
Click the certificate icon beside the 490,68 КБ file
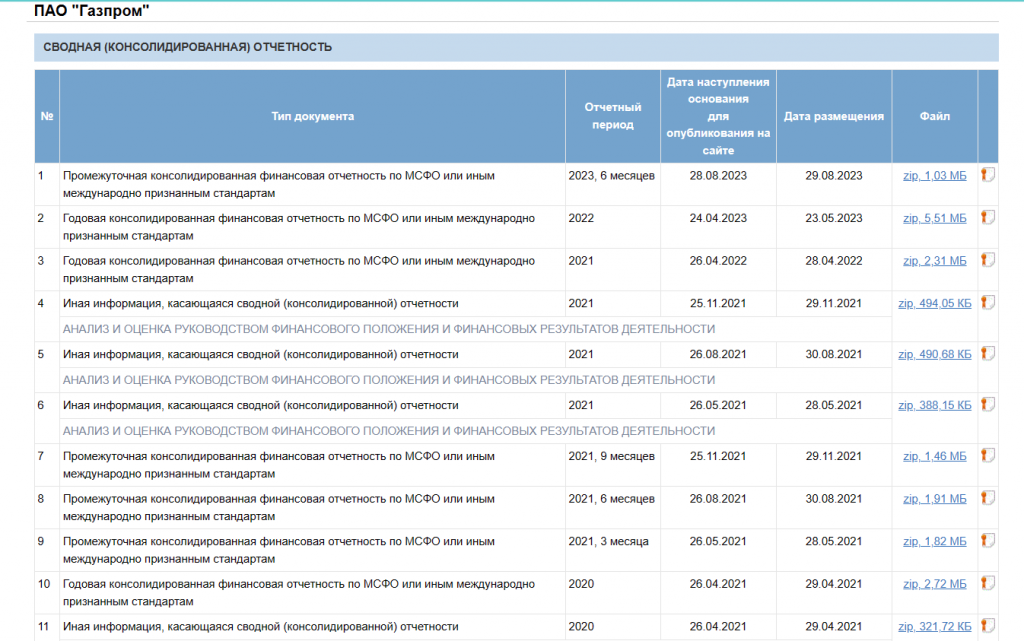tap(987, 353)
